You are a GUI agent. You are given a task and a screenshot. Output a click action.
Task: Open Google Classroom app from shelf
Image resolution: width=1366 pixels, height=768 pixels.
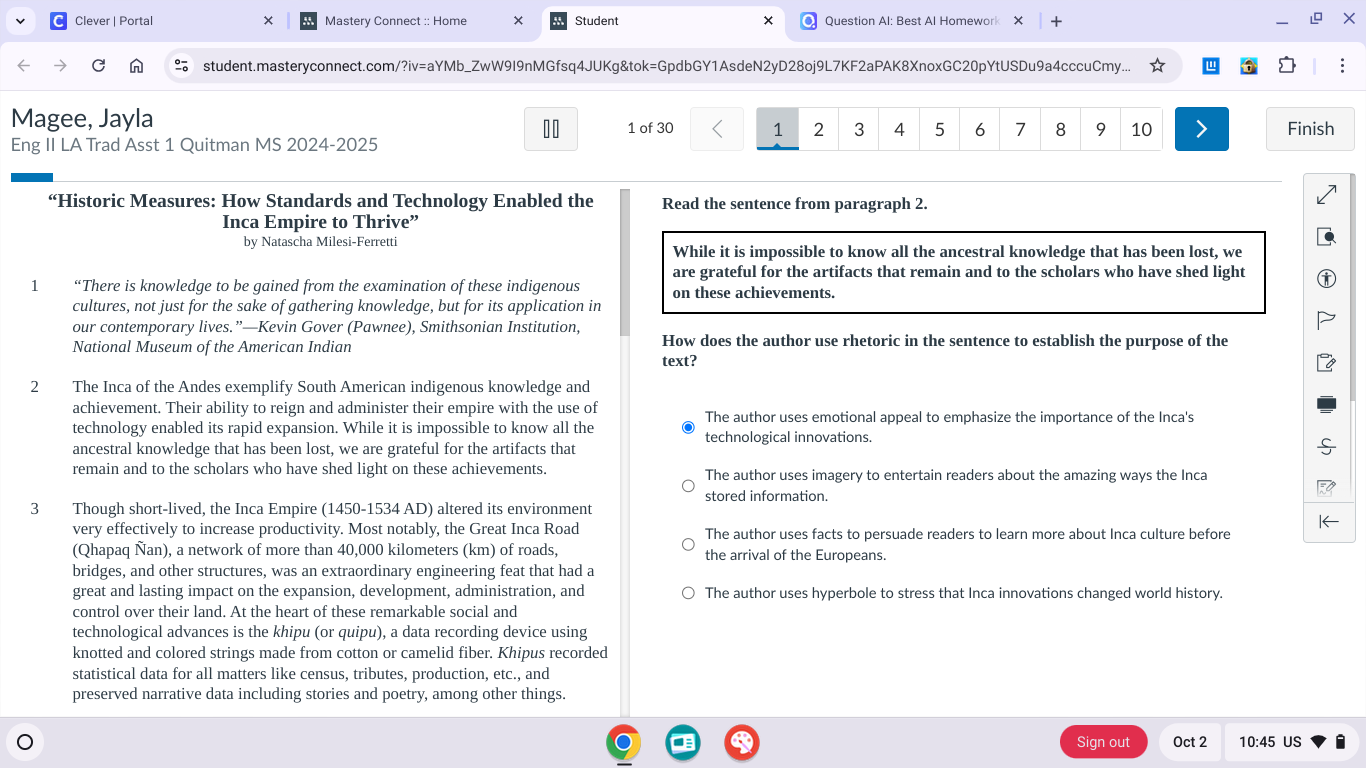[683, 742]
